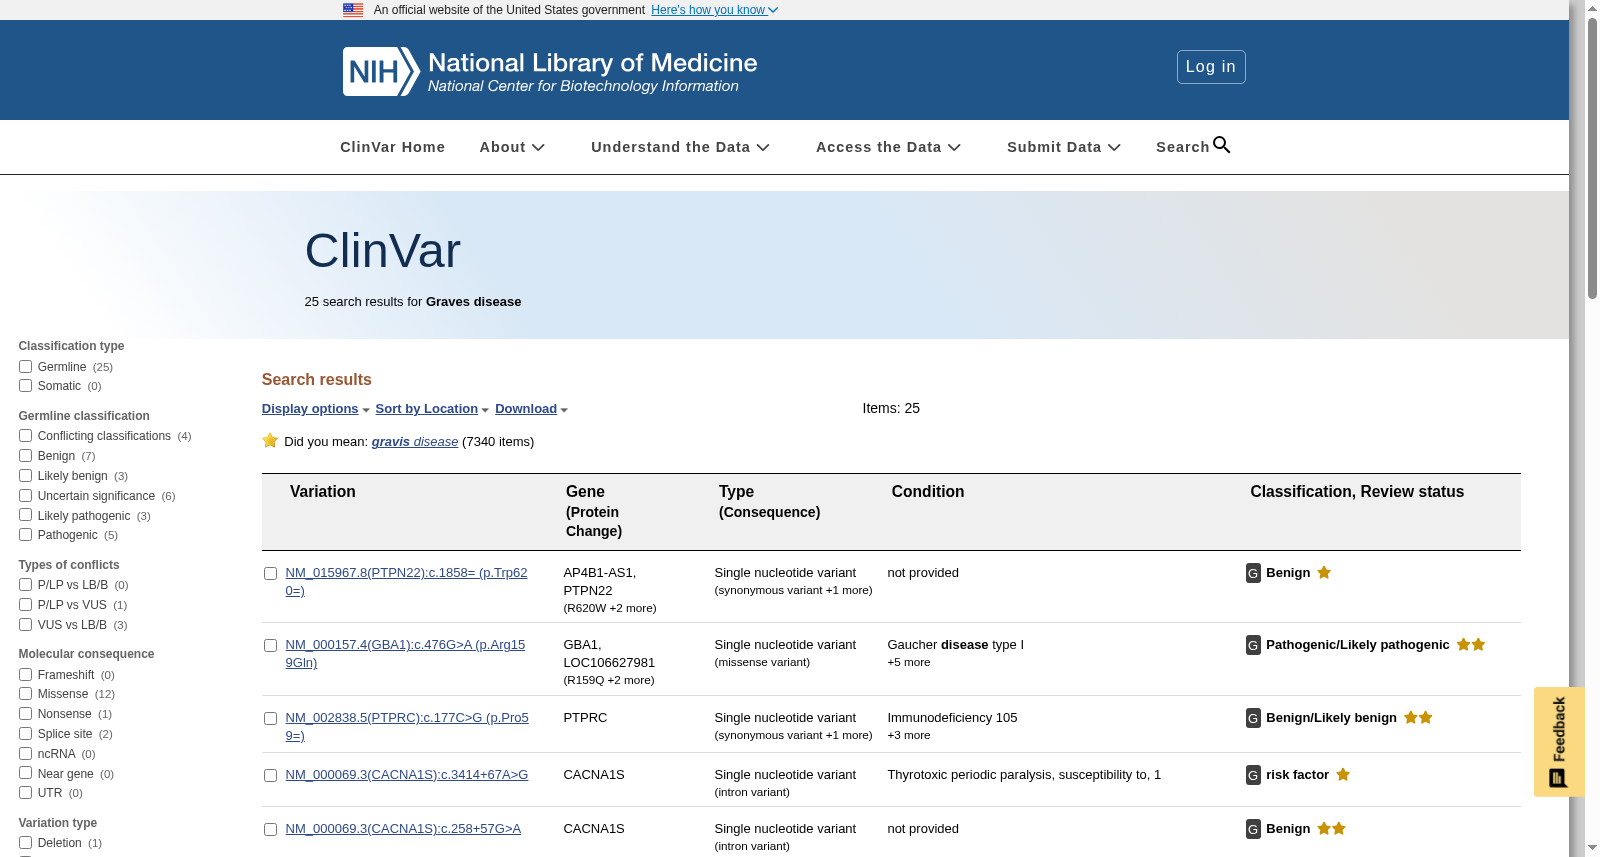Click the yellow star beside 'Did you mean'
The width and height of the screenshot is (1600, 857).
pos(270,440)
